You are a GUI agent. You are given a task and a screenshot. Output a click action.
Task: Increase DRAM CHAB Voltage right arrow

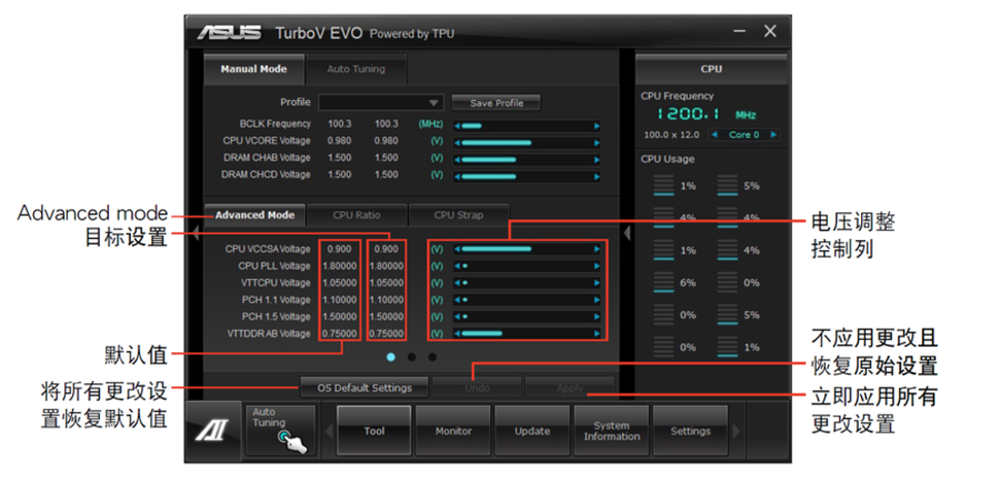597,159
